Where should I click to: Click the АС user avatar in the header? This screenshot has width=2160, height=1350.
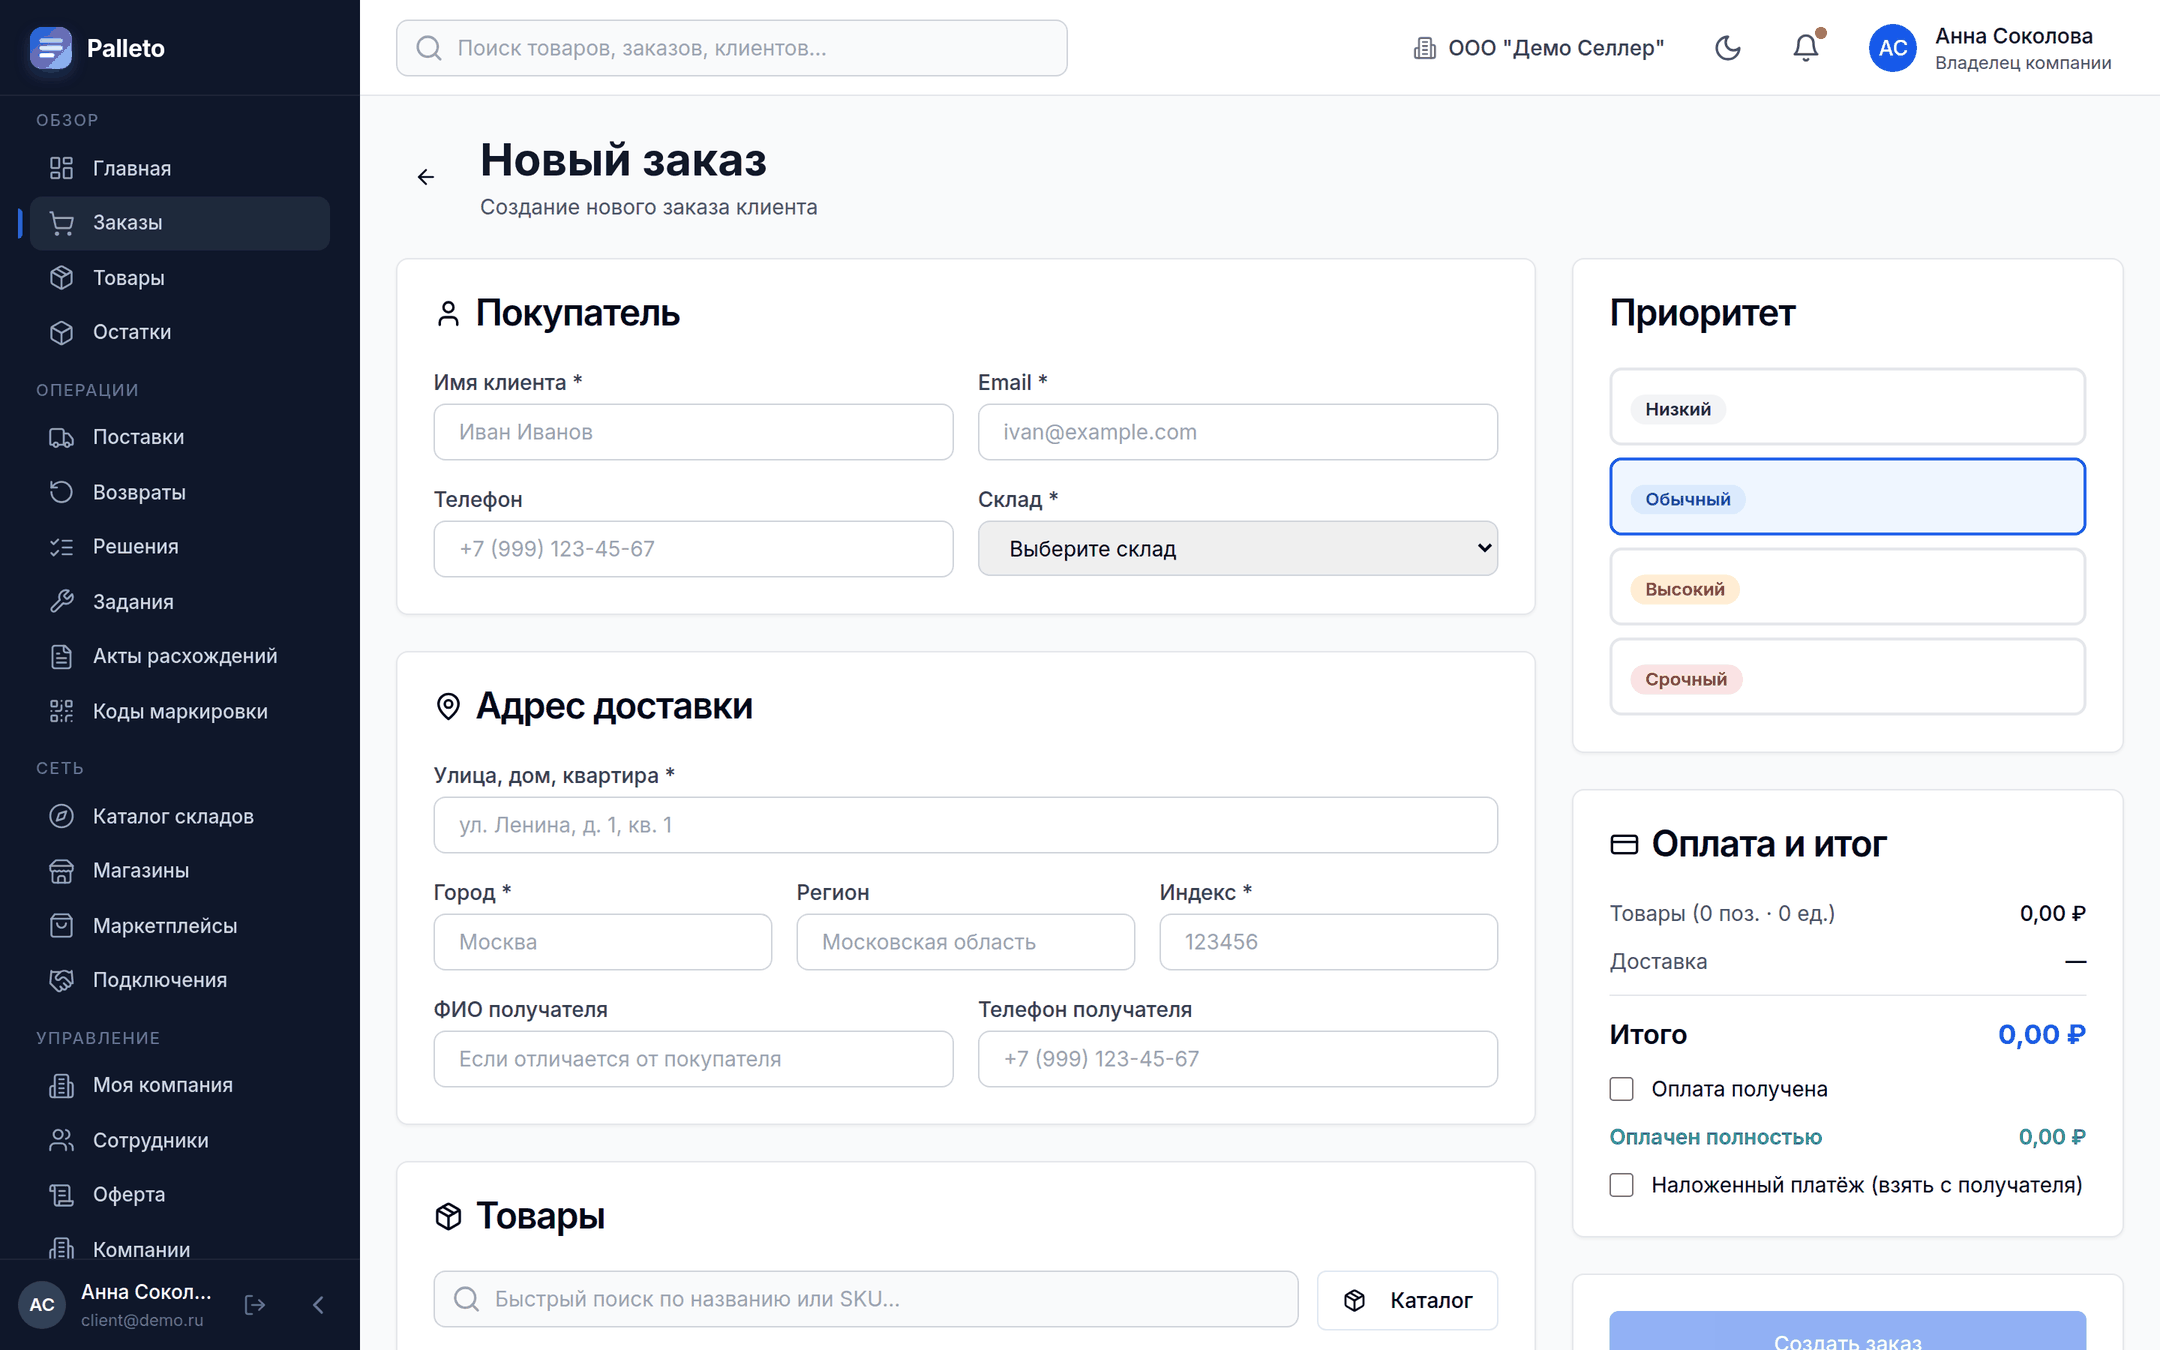click(1893, 48)
